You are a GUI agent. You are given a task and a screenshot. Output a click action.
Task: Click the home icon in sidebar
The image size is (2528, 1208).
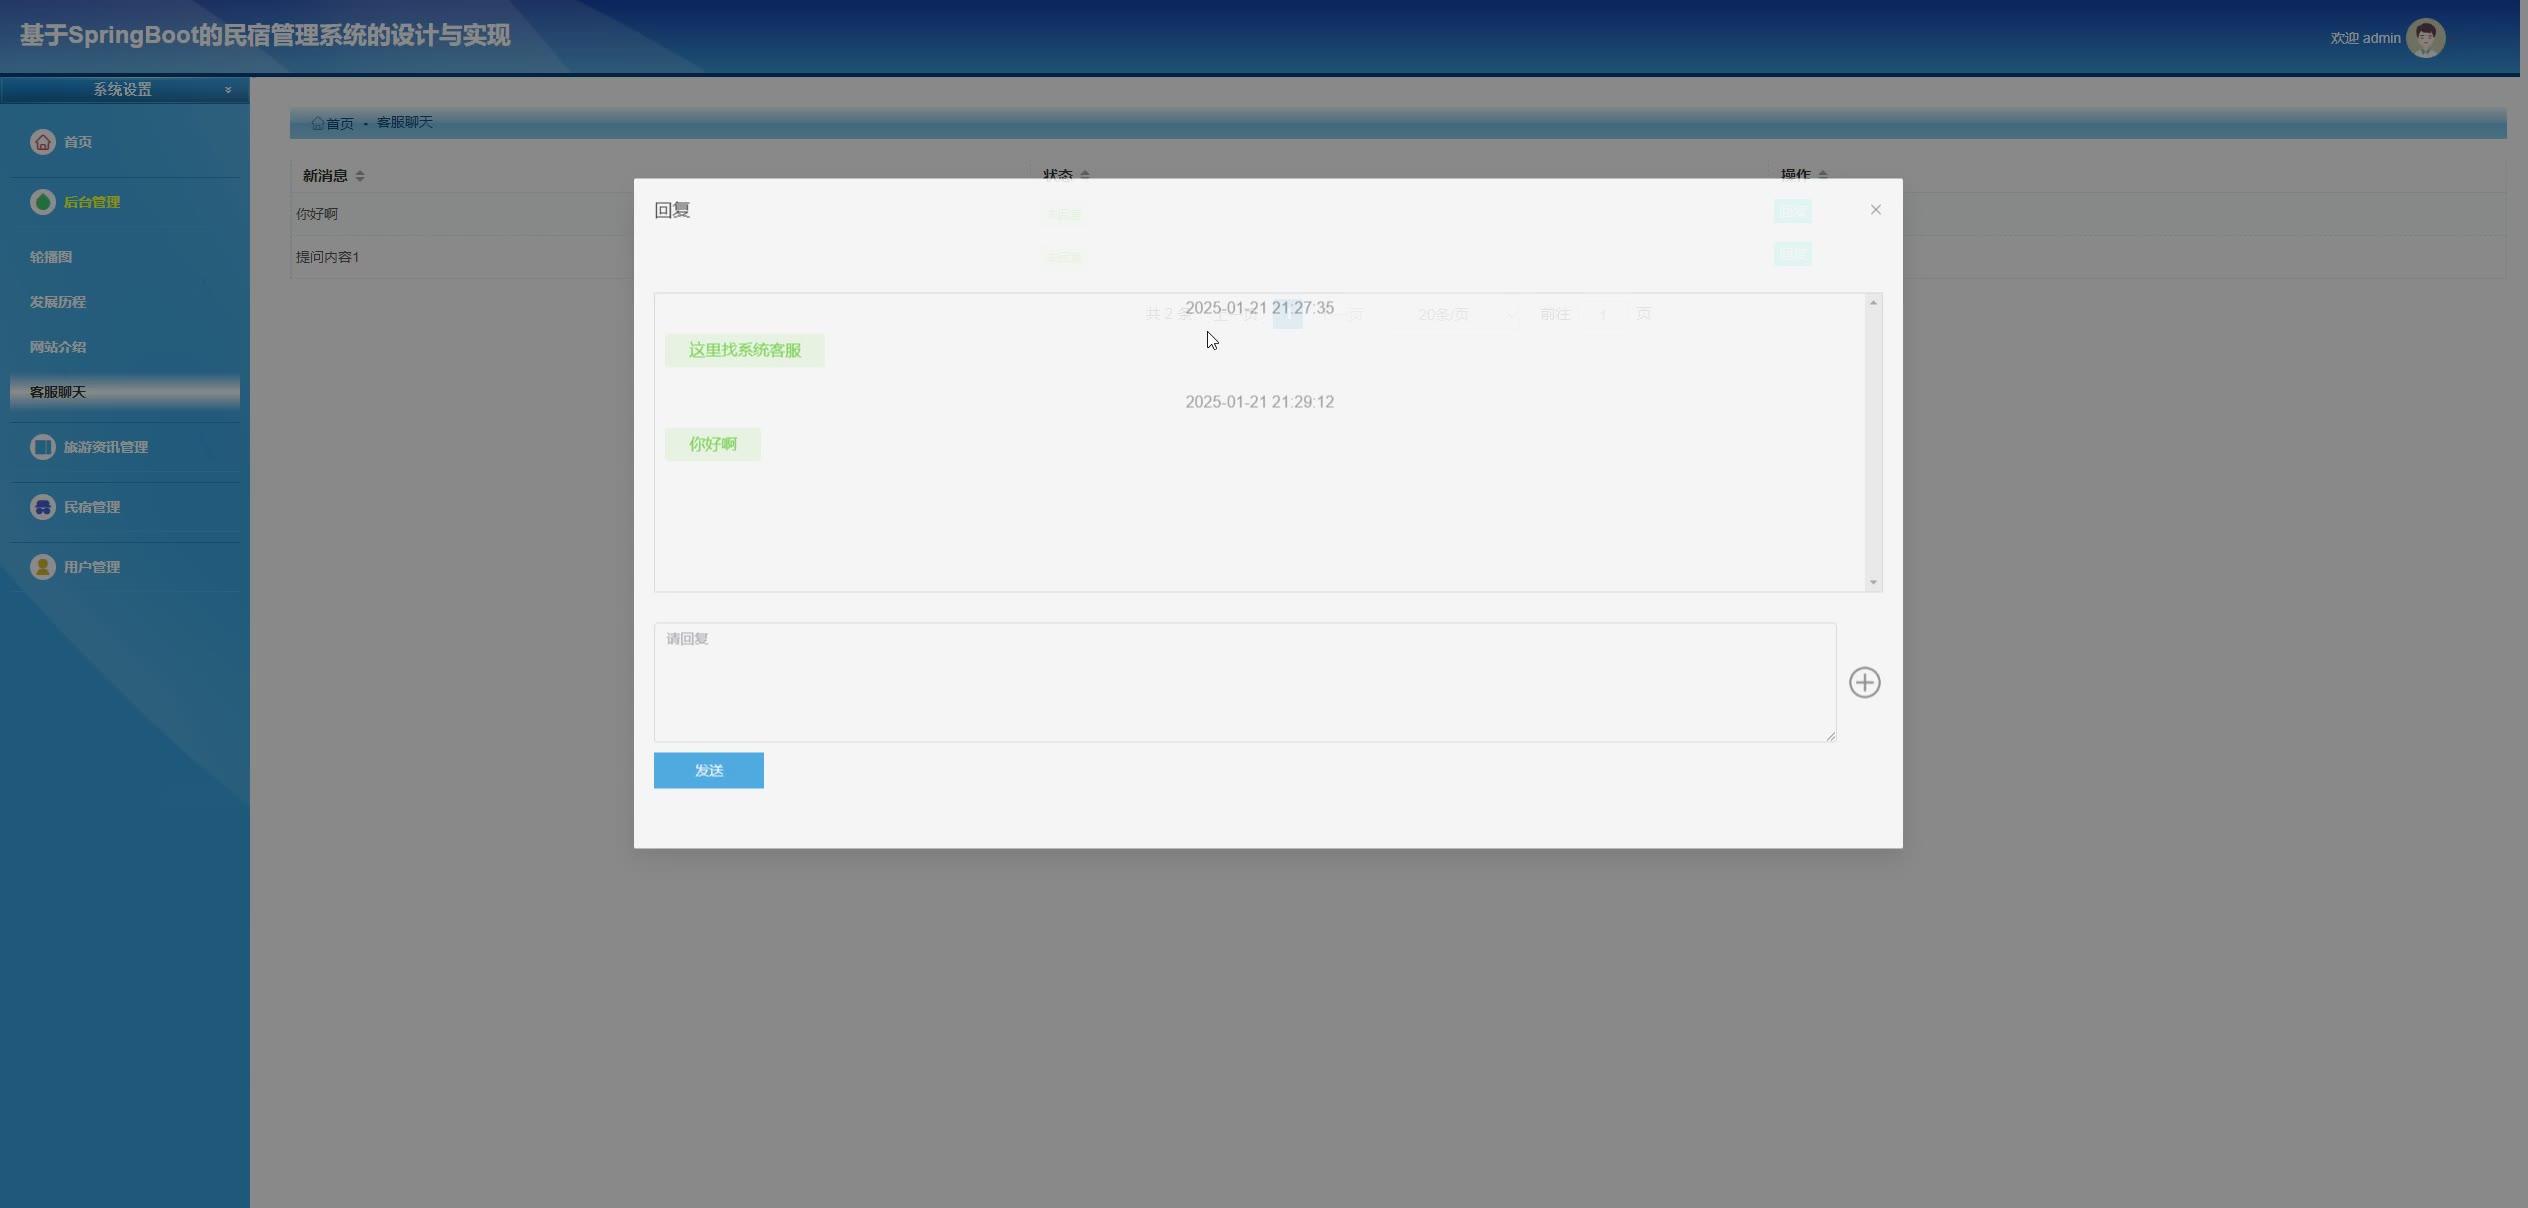click(42, 142)
